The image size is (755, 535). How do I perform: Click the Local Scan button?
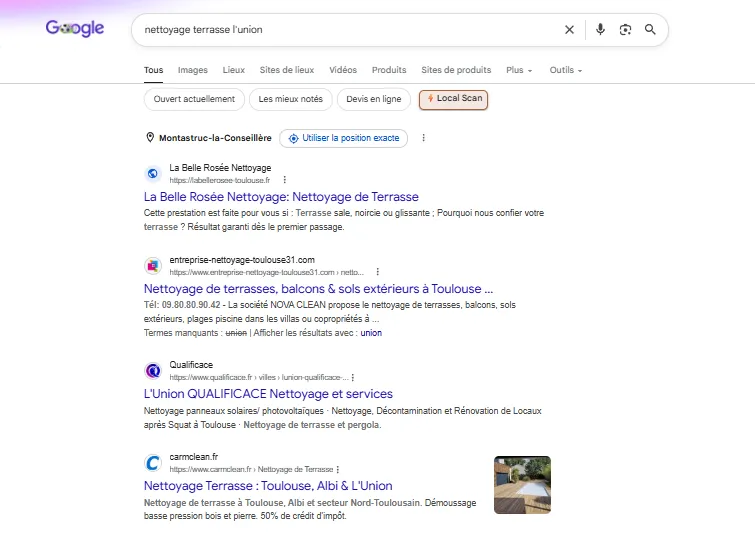coord(454,99)
